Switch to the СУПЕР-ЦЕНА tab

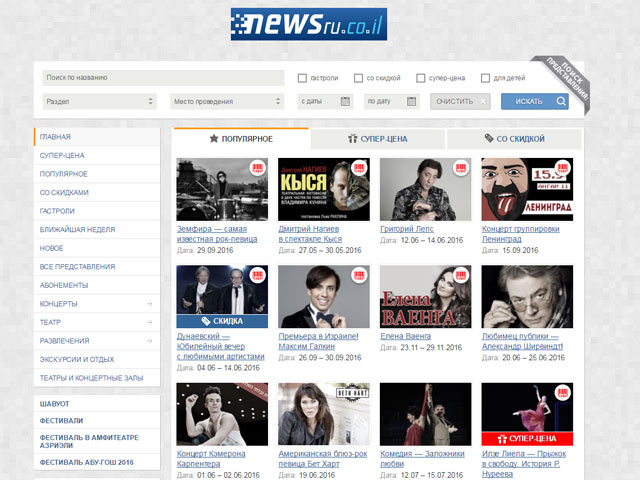coord(378,139)
